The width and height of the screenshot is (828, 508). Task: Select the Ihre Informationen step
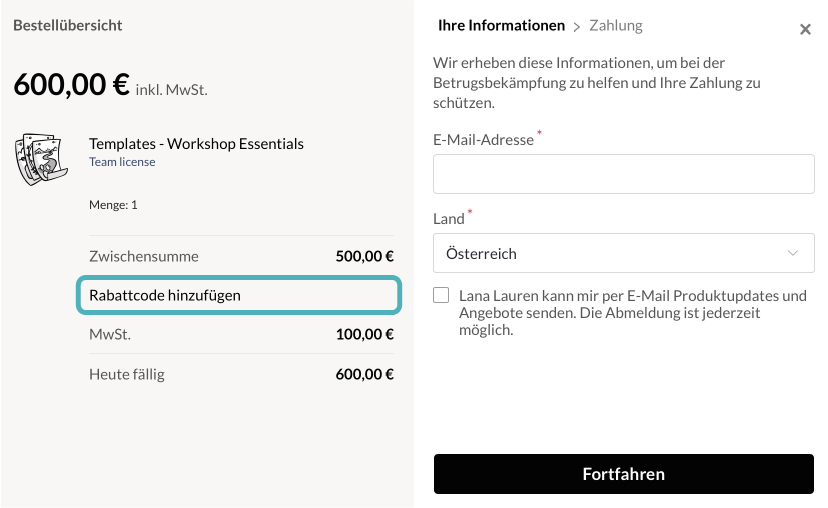click(501, 26)
